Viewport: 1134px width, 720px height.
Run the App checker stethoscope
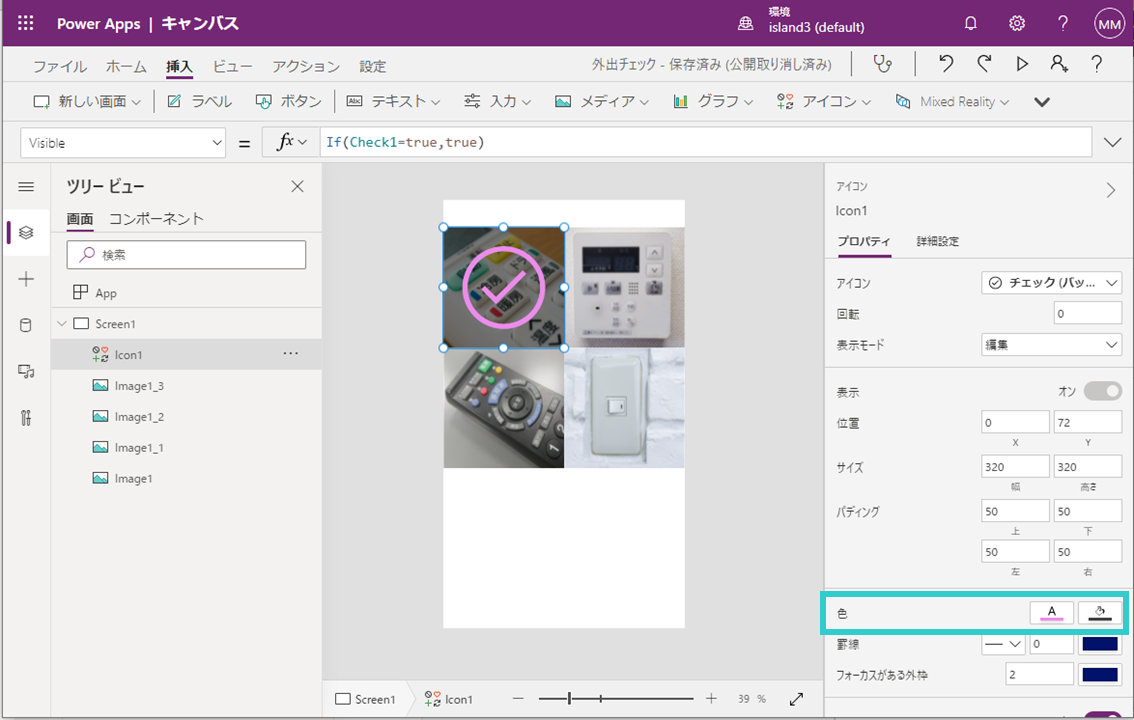coord(882,64)
